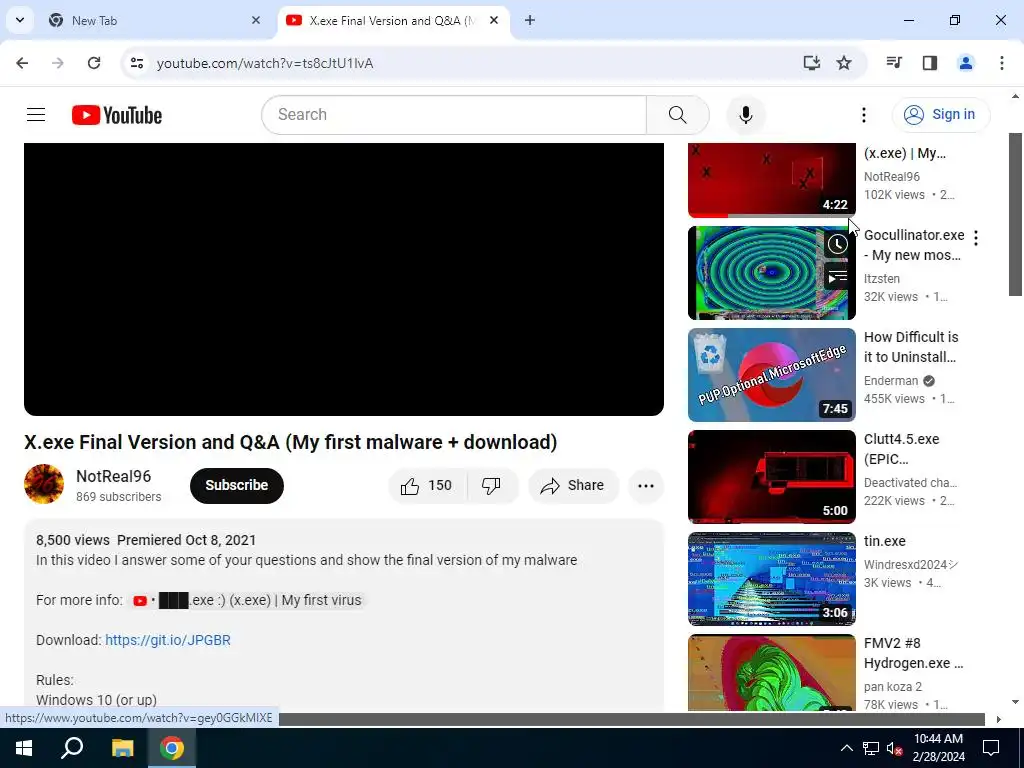This screenshot has width=1024, height=768.
Task: Show hidden system tray icons
Action: pos(846,748)
